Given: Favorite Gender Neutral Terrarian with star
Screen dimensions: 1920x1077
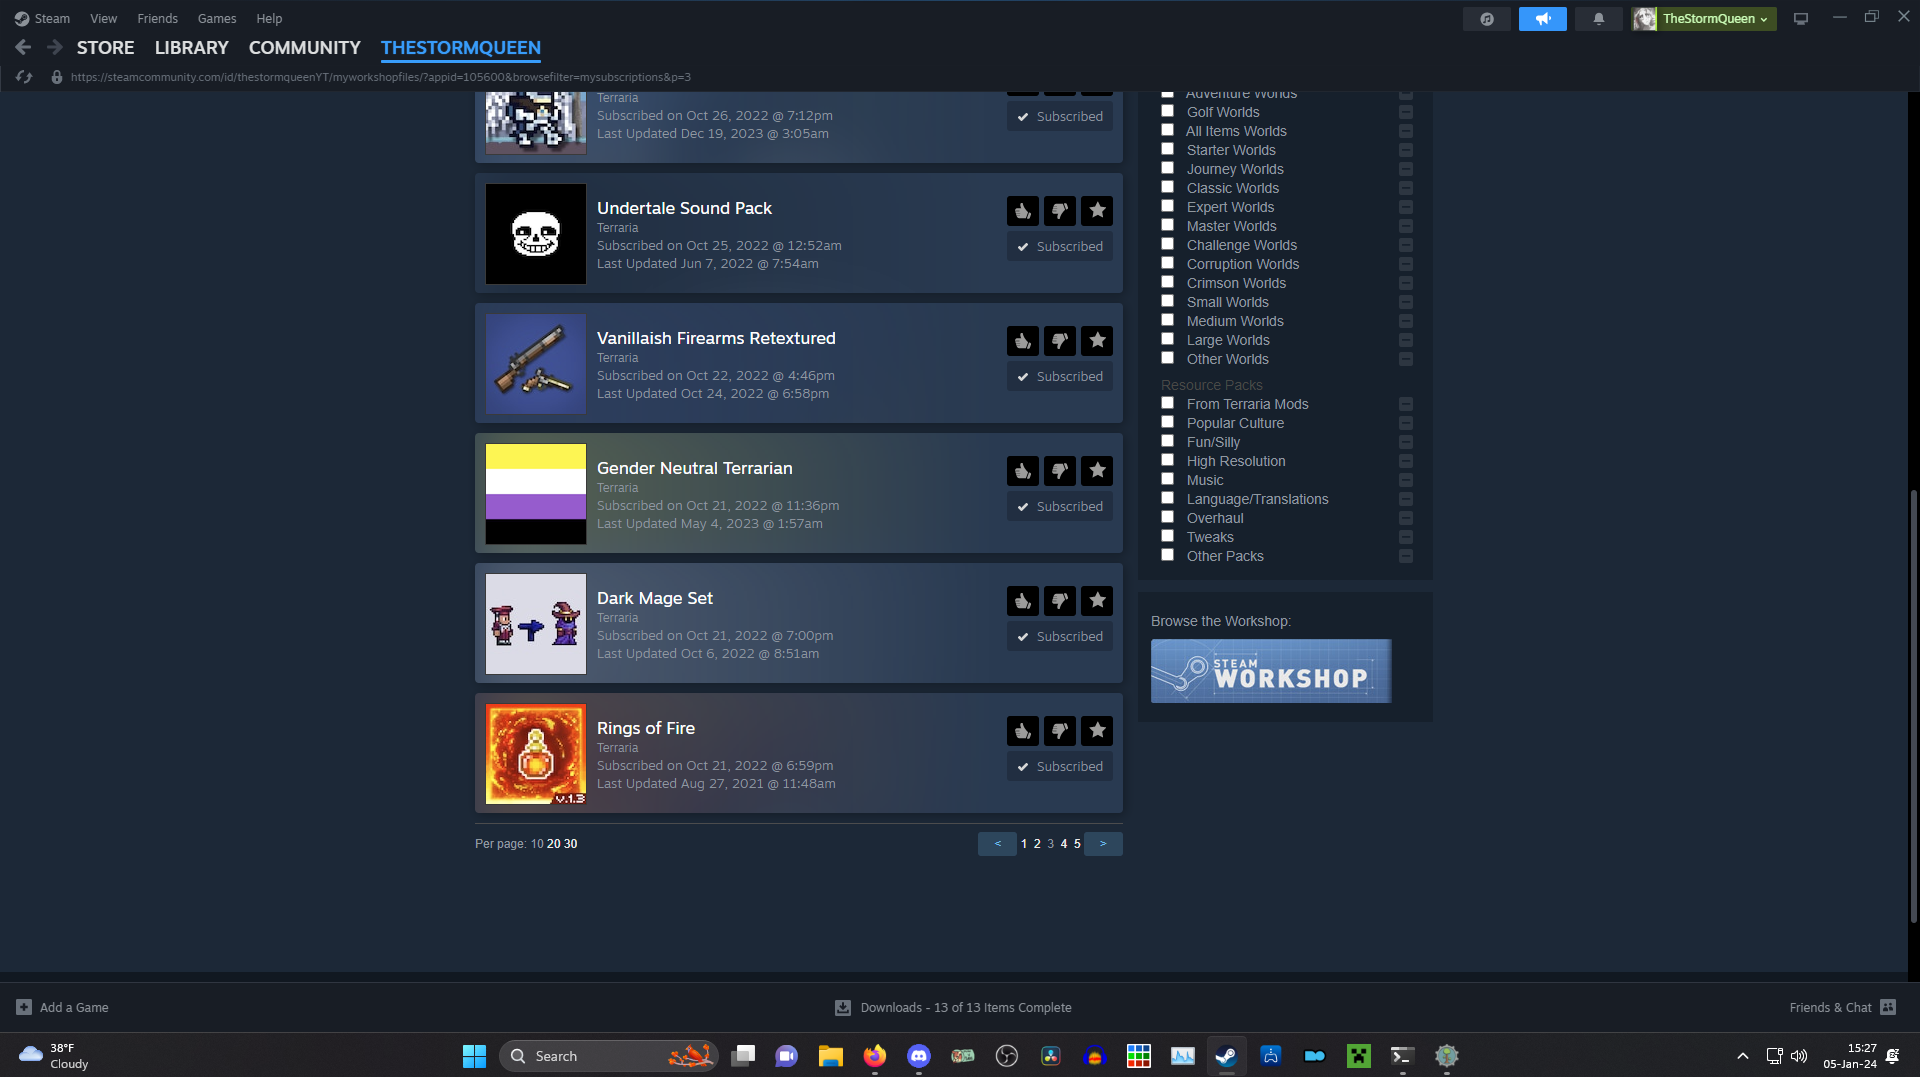Looking at the screenshot, I should pos(1097,471).
